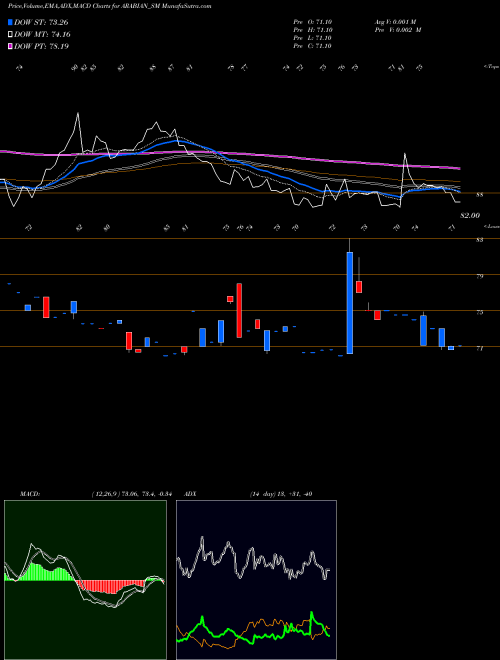Select the 'DOW ST: 73.26' legend text
Screen dimensions: 500x660
pos(41,22)
